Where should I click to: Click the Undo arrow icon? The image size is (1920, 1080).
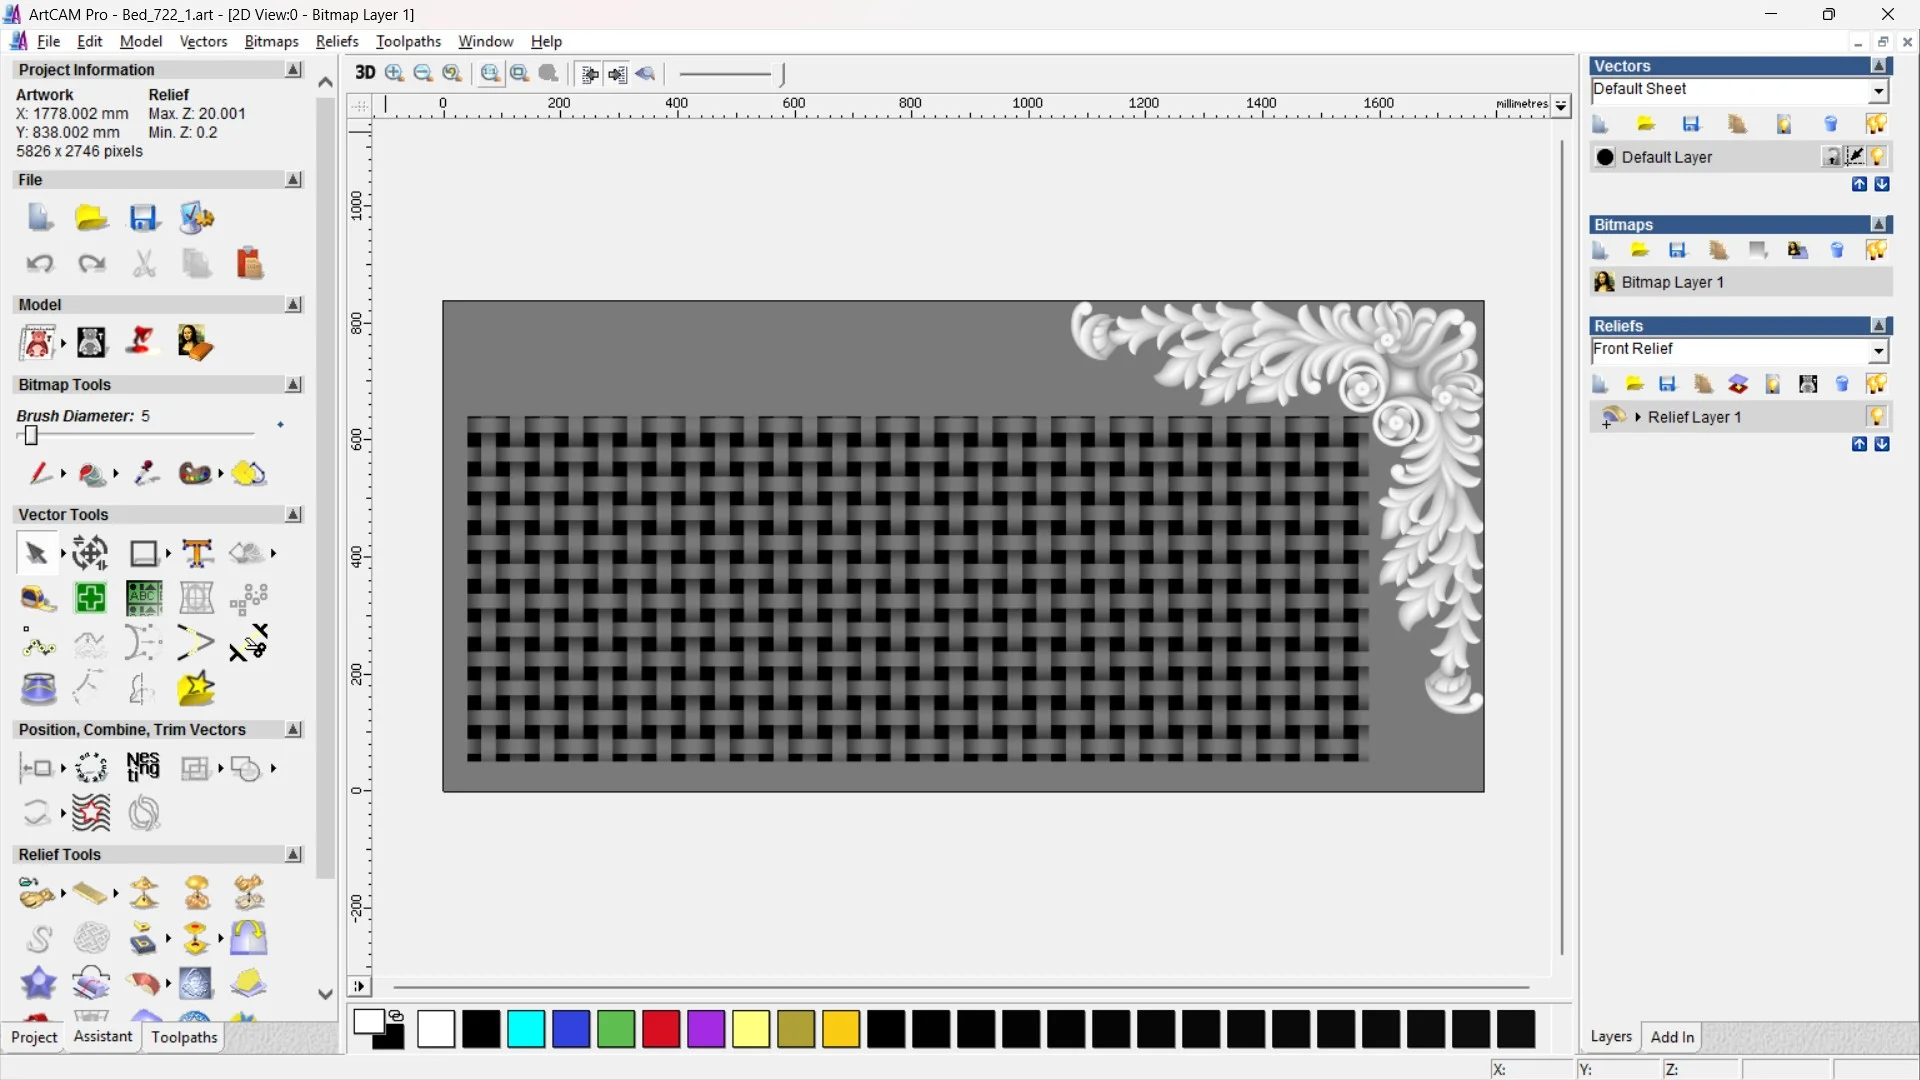pyautogui.click(x=40, y=264)
